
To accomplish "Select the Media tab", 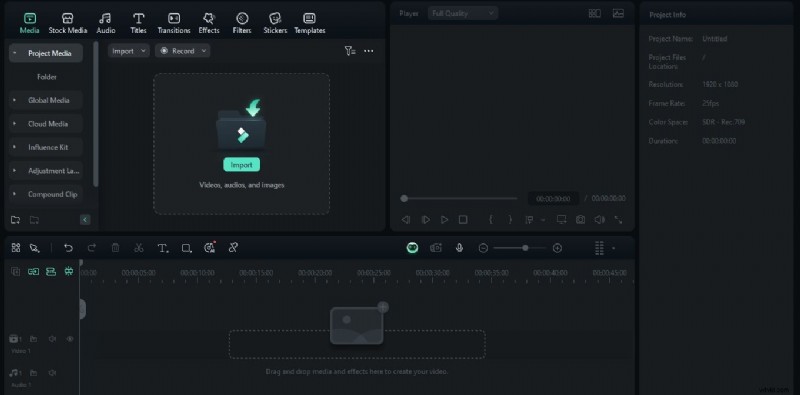I will [x=30, y=23].
